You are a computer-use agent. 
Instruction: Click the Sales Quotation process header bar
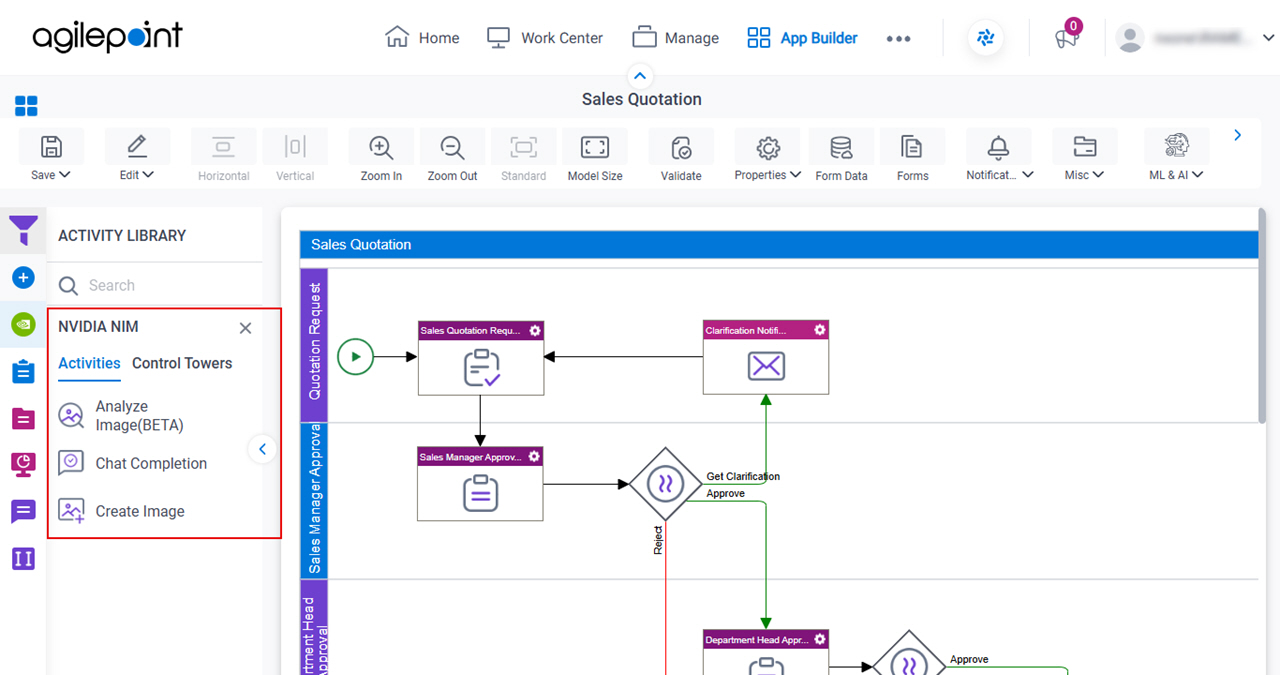pyautogui.click(x=779, y=244)
